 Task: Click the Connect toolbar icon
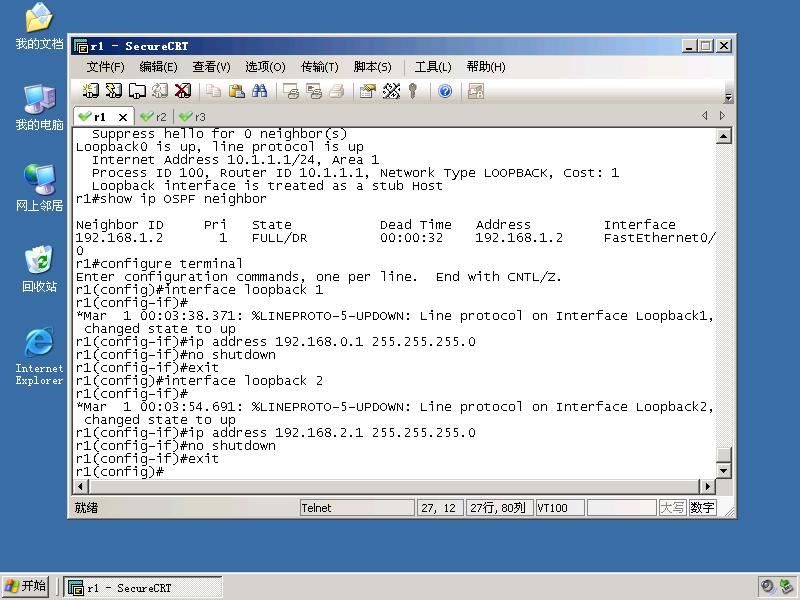(91, 91)
